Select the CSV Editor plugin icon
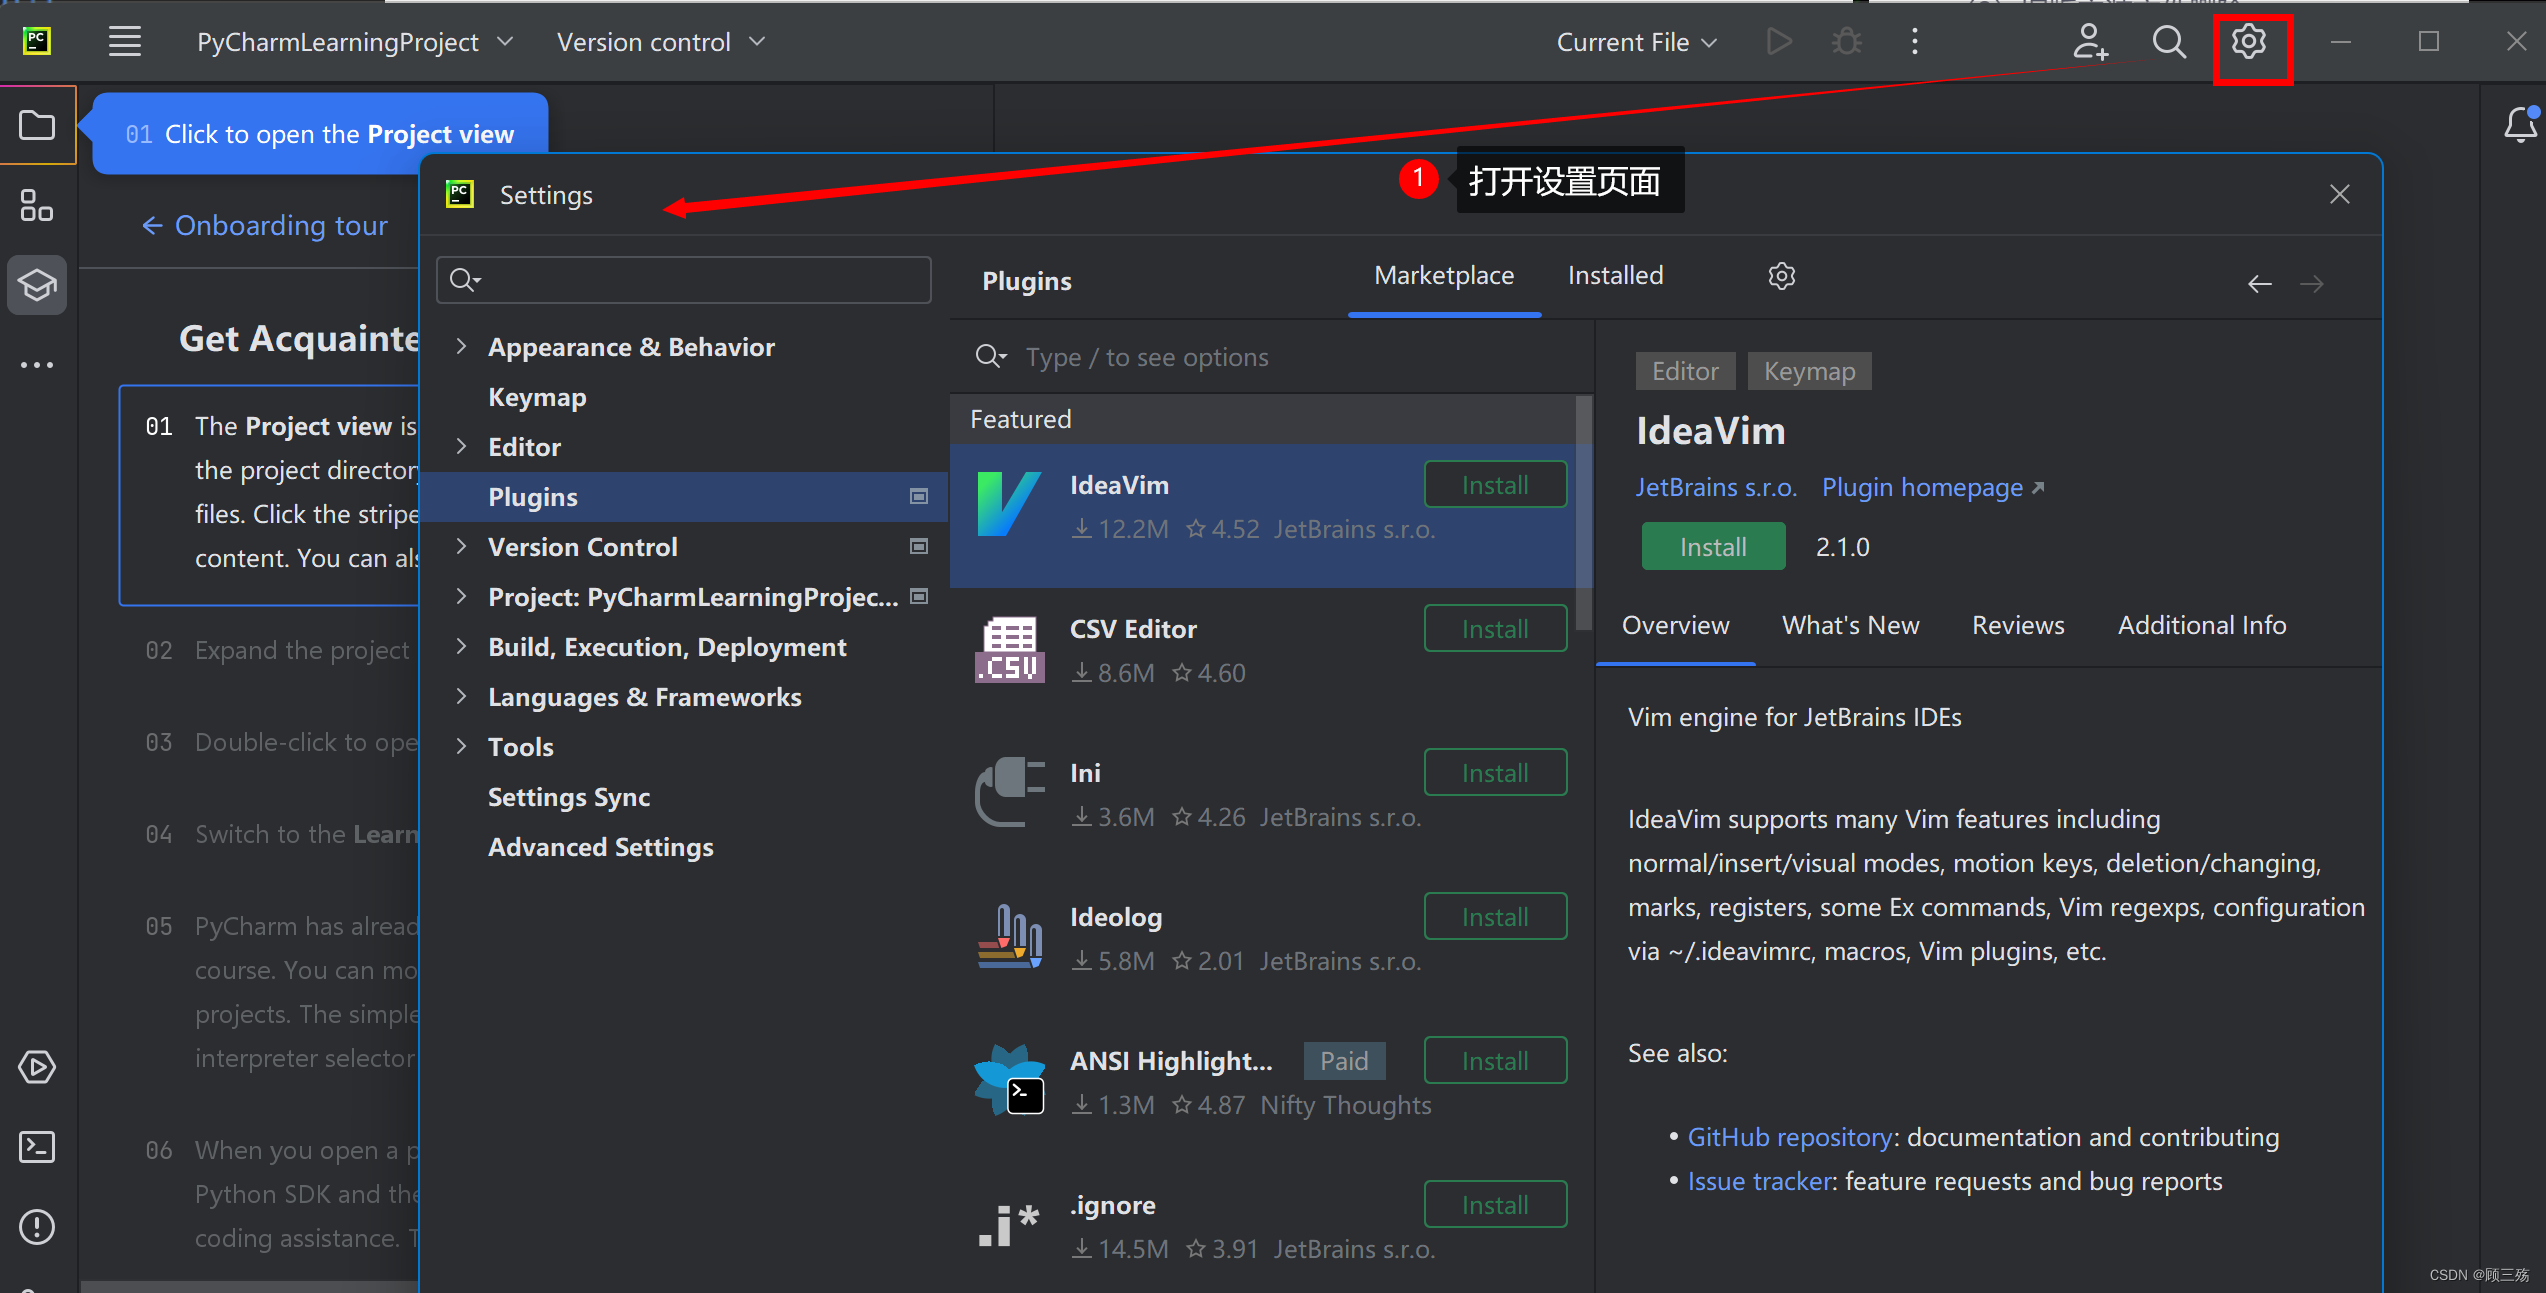 [1009, 649]
